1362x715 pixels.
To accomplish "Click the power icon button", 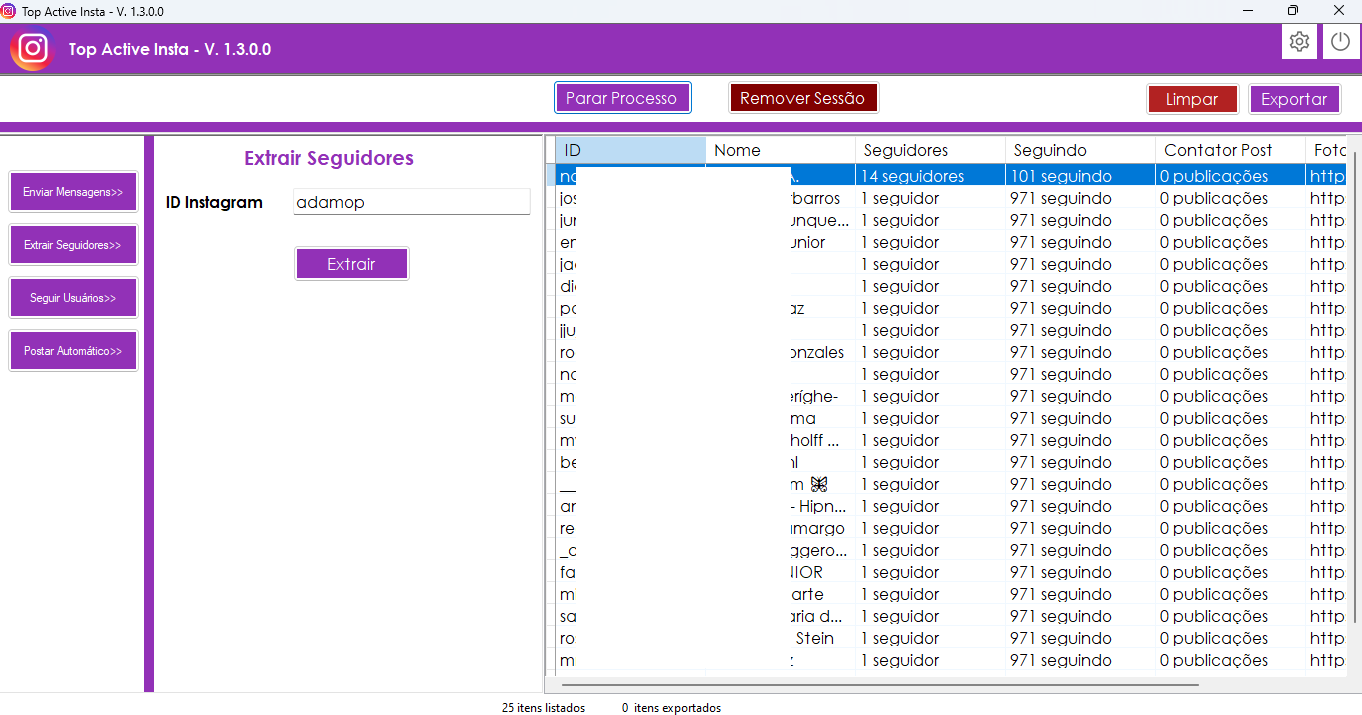I will pyautogui.click(x=1341, y=42).
